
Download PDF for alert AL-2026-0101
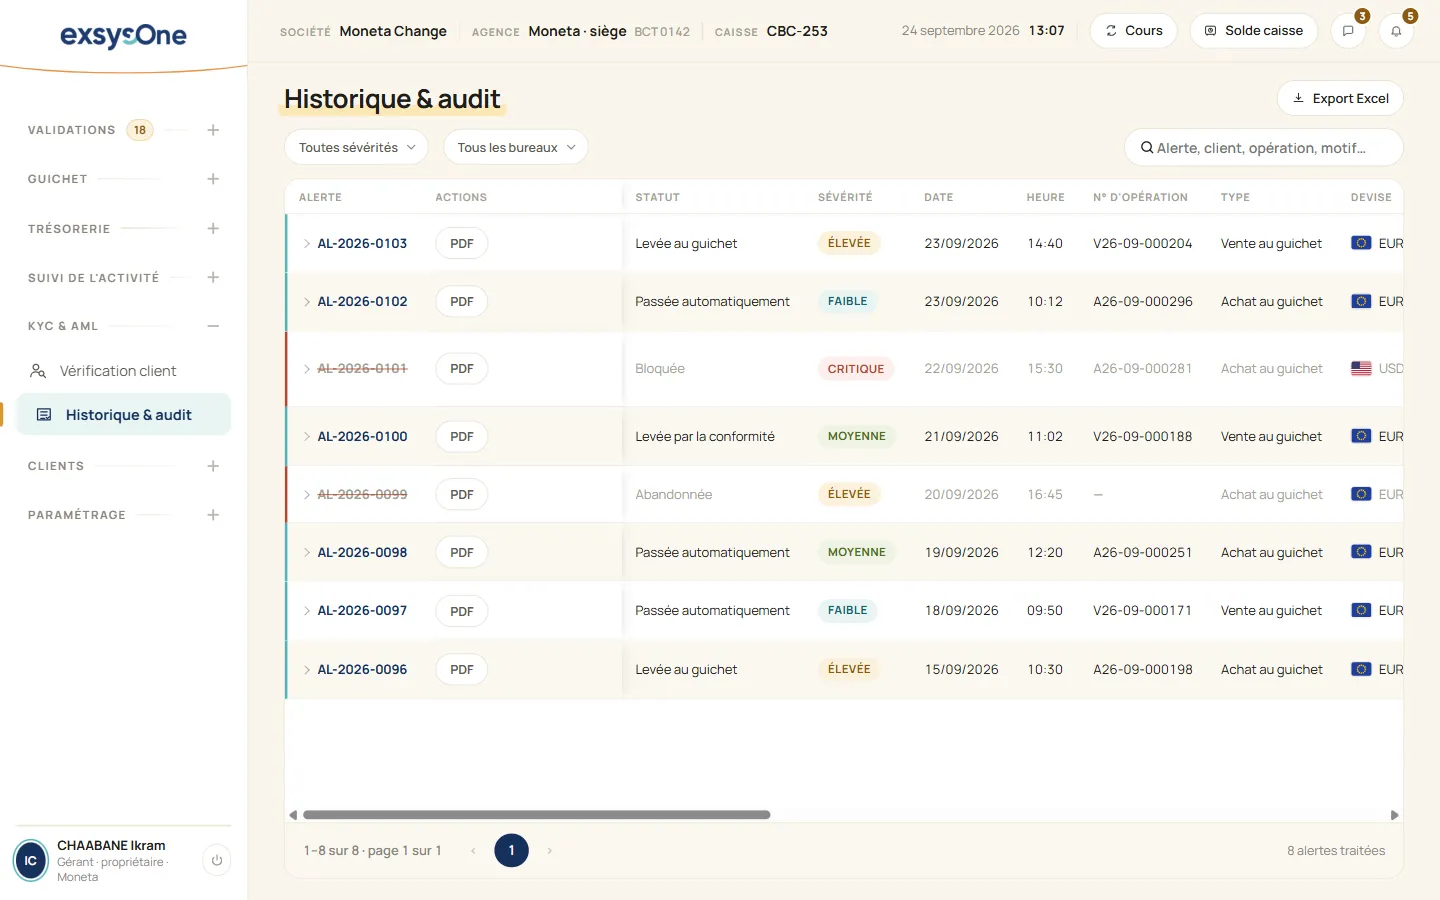coord(462,368)
